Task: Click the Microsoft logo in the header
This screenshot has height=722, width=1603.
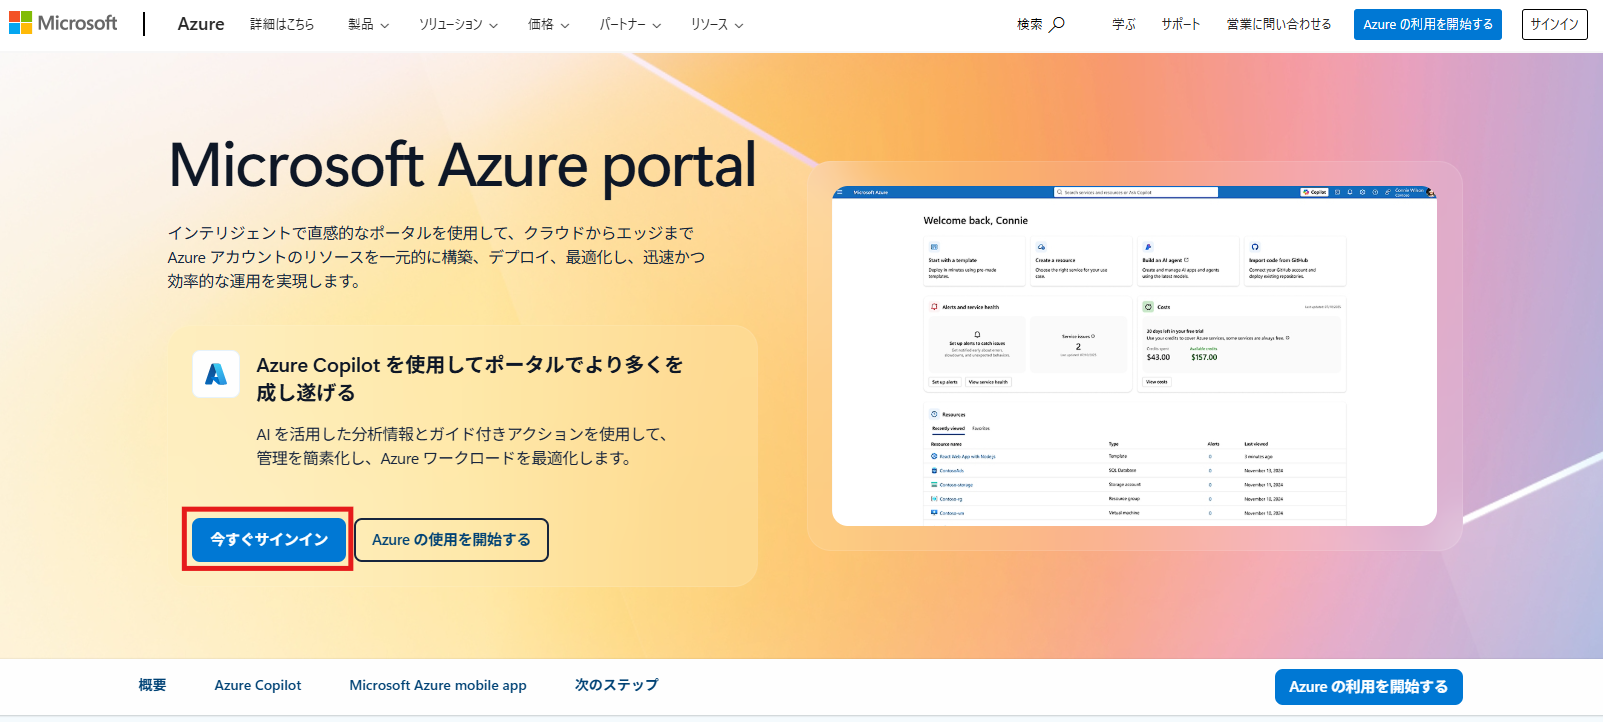Action: pyautogui.click(x=63, y=23)
